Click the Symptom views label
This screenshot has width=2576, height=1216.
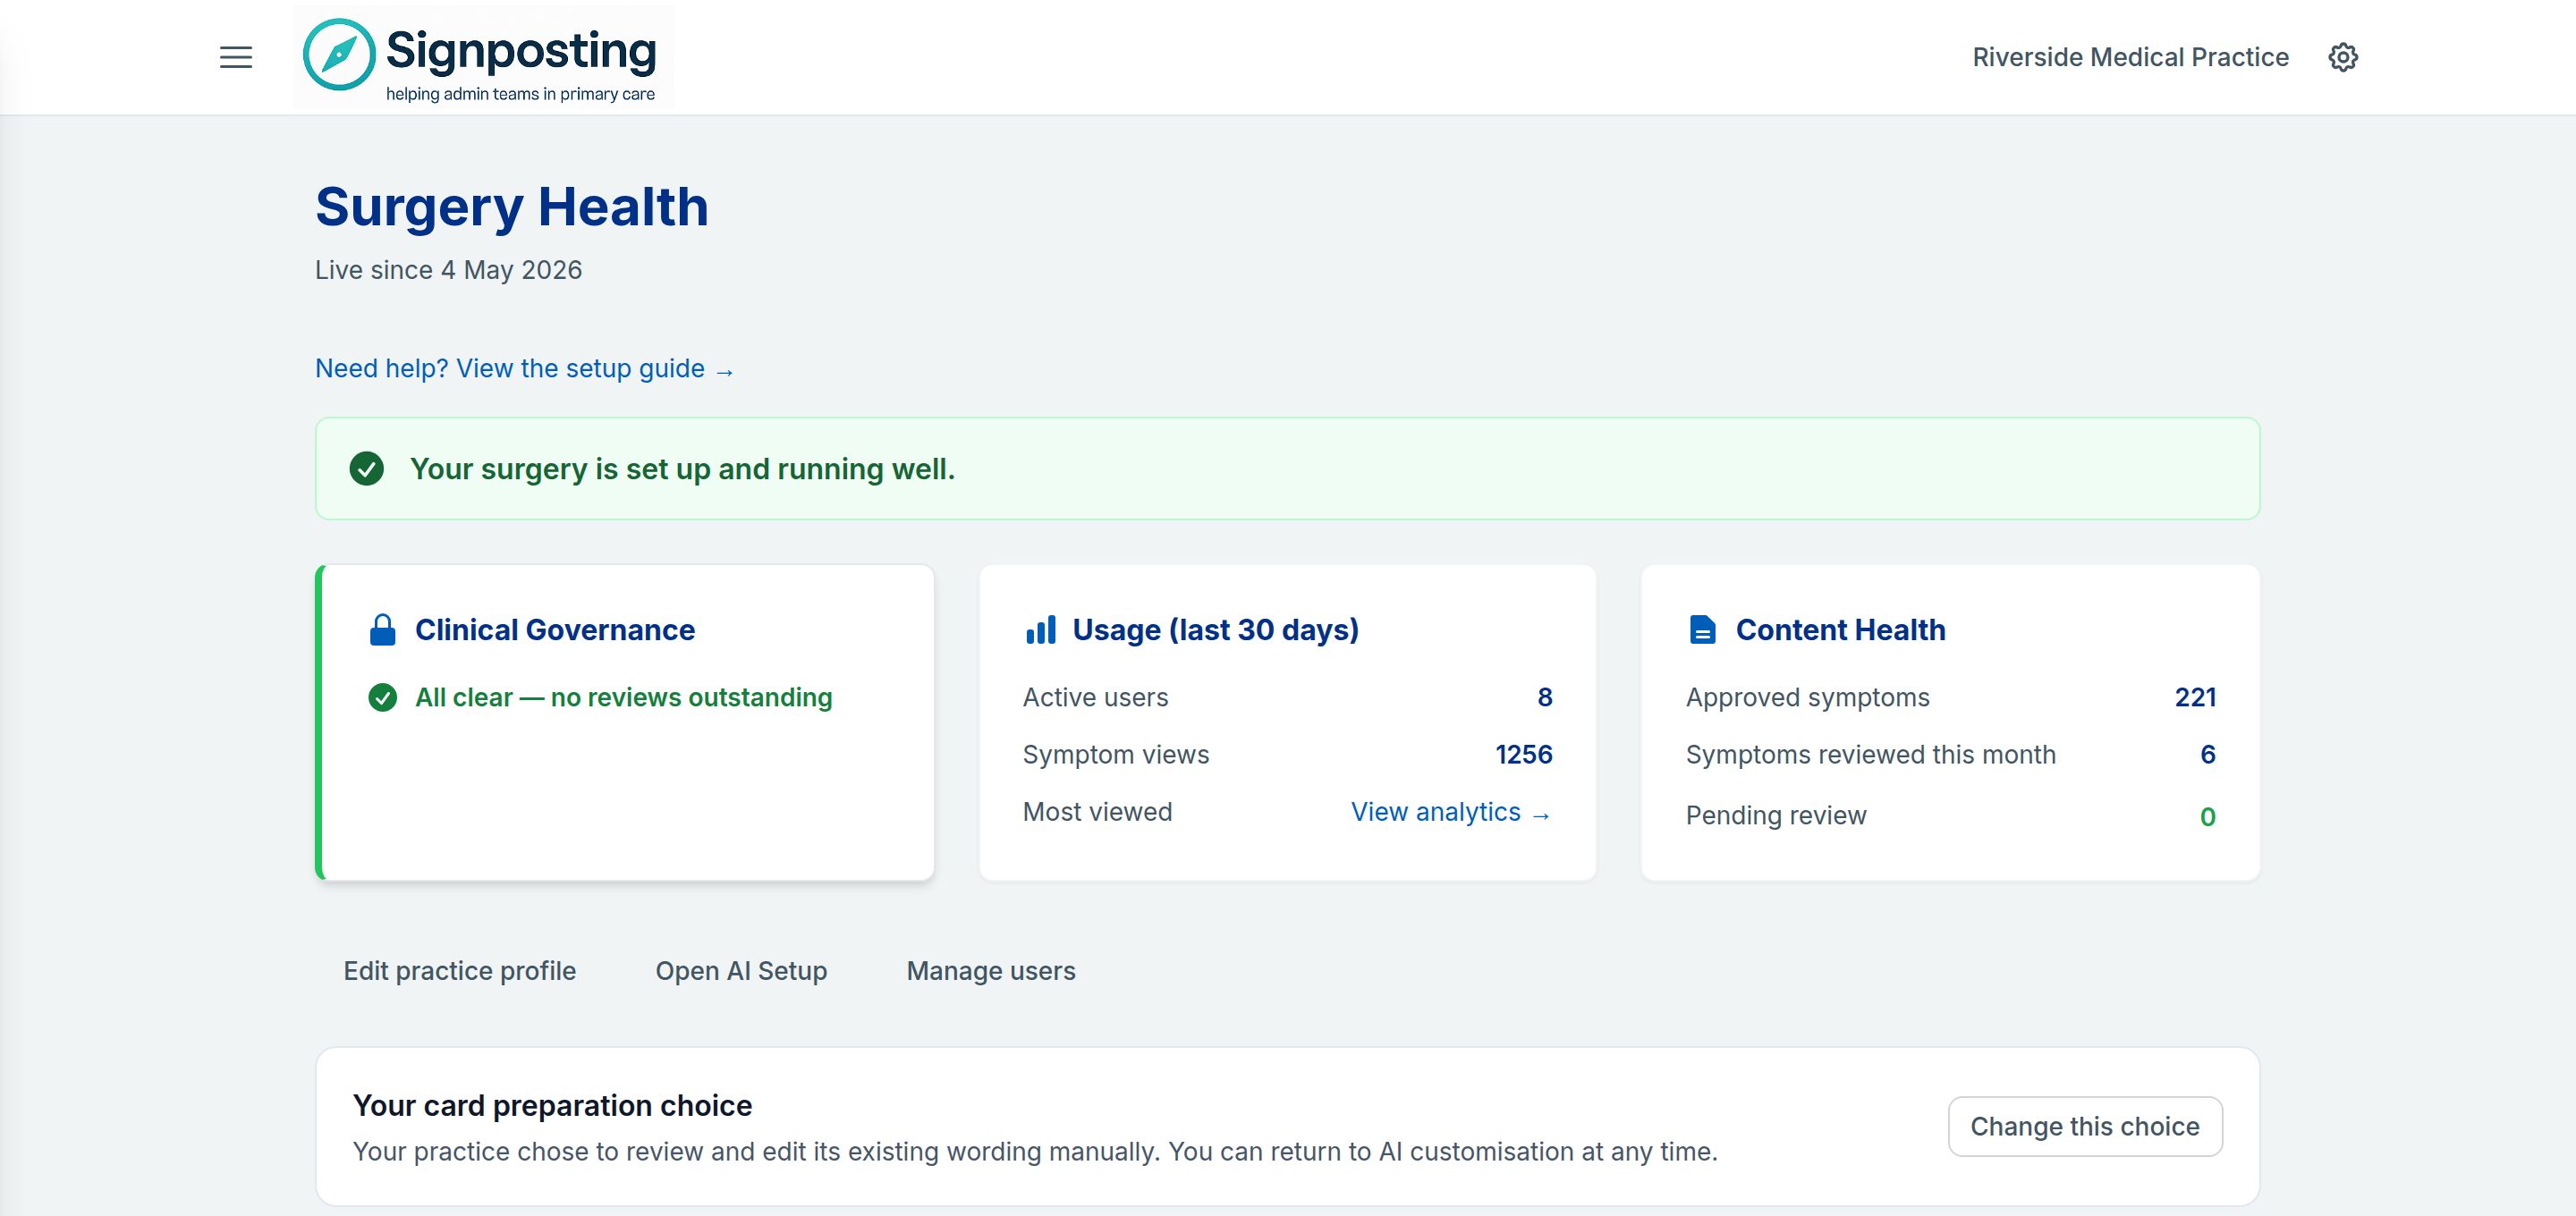coord(1116,754)
